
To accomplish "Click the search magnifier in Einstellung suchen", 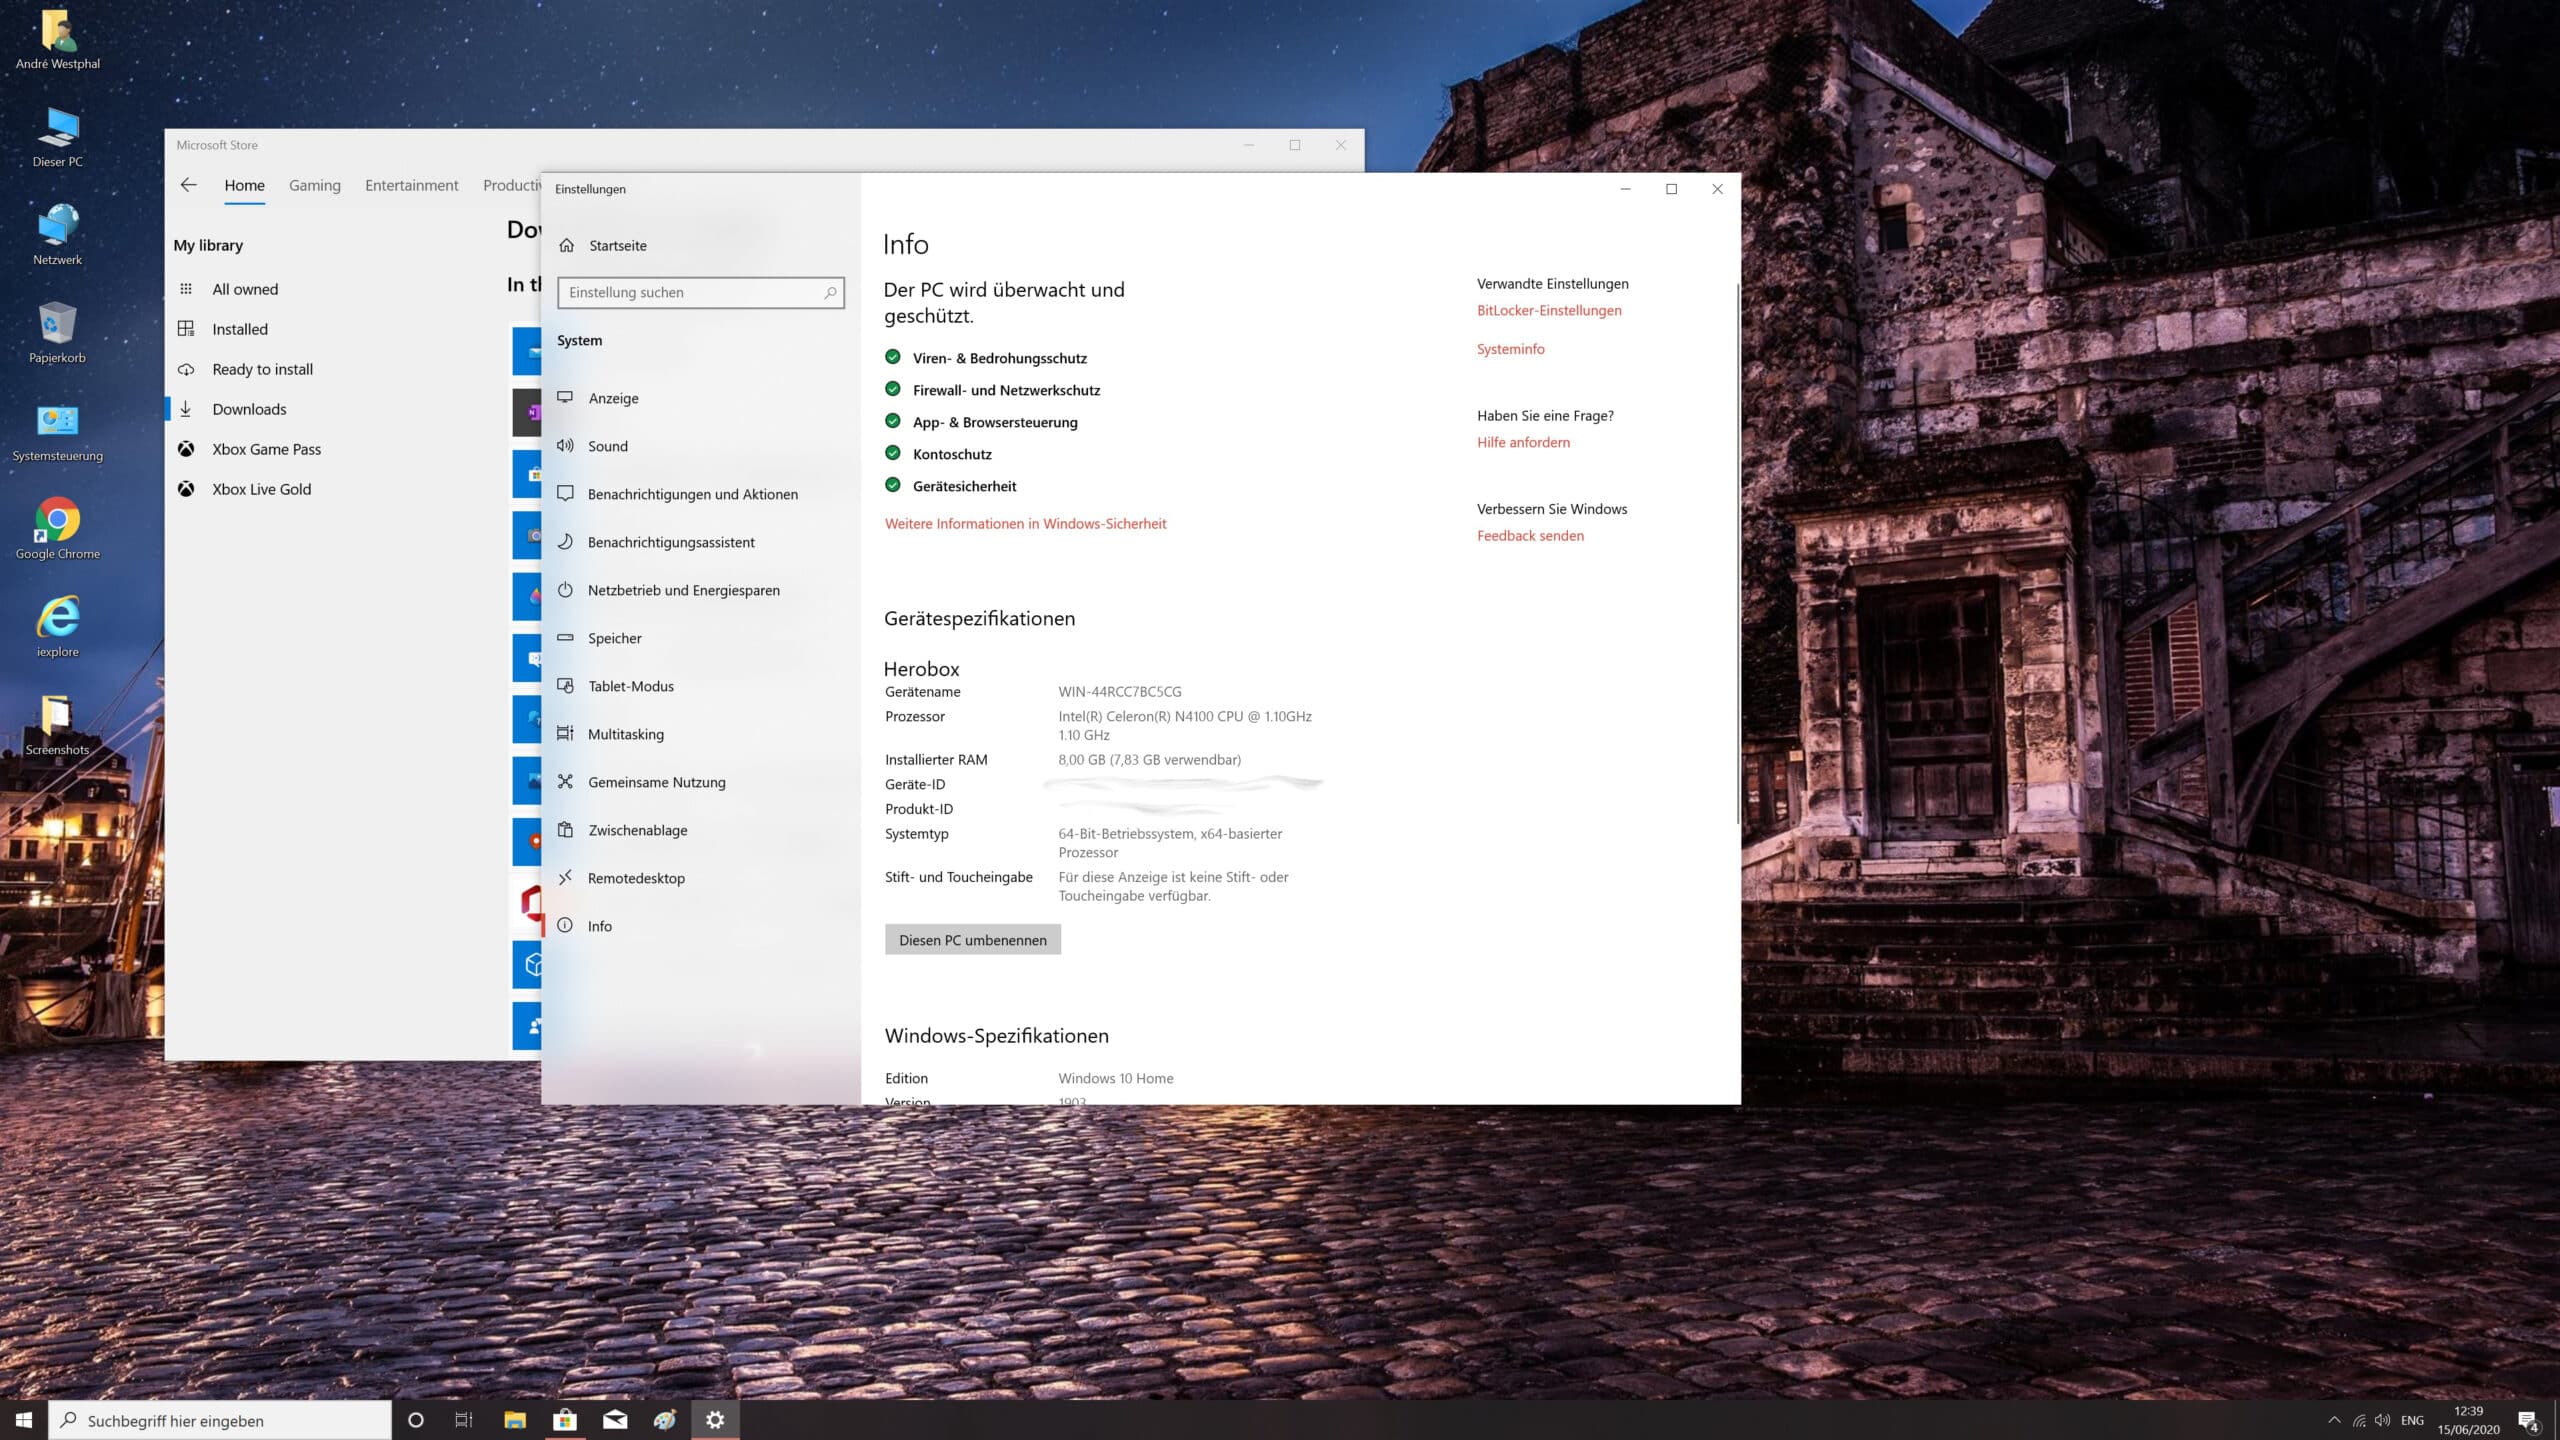I will [830, 292].
